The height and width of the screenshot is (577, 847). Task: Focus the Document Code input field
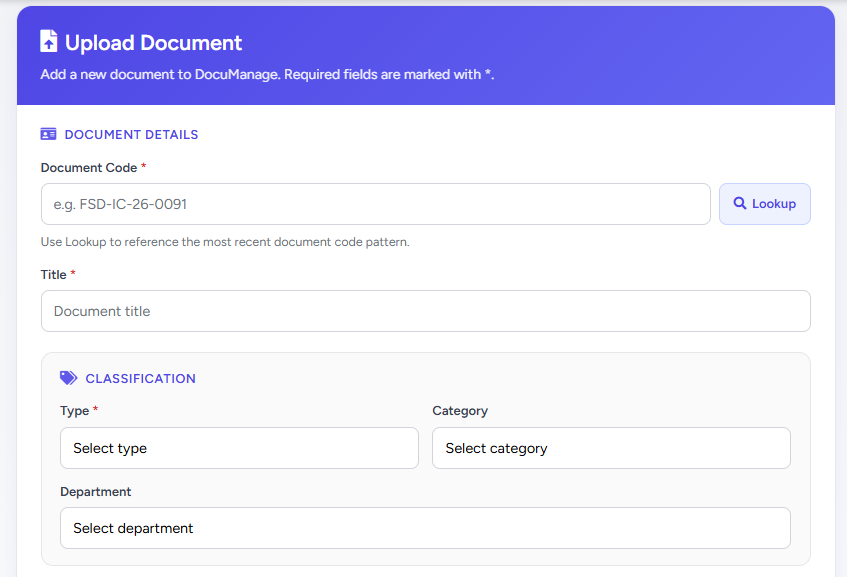click(x=375, y=204)
